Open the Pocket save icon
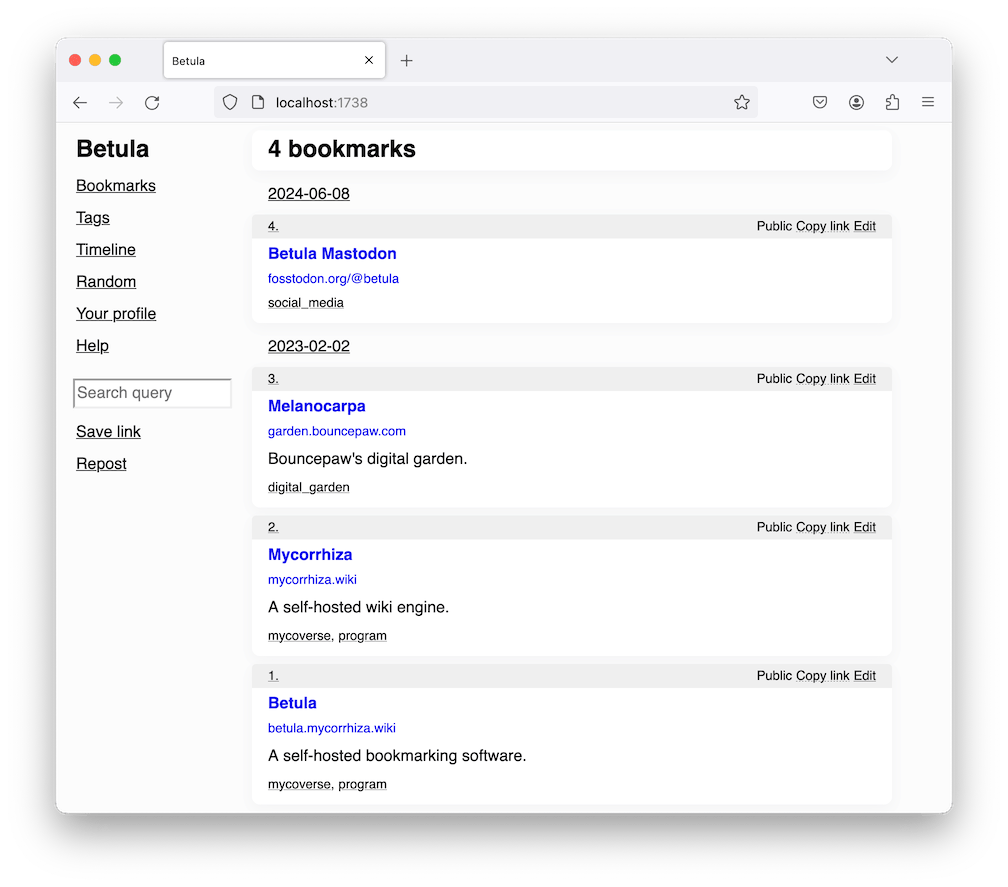The width and height of the screenshot is (1008, 887). click(x=820, y=102)
